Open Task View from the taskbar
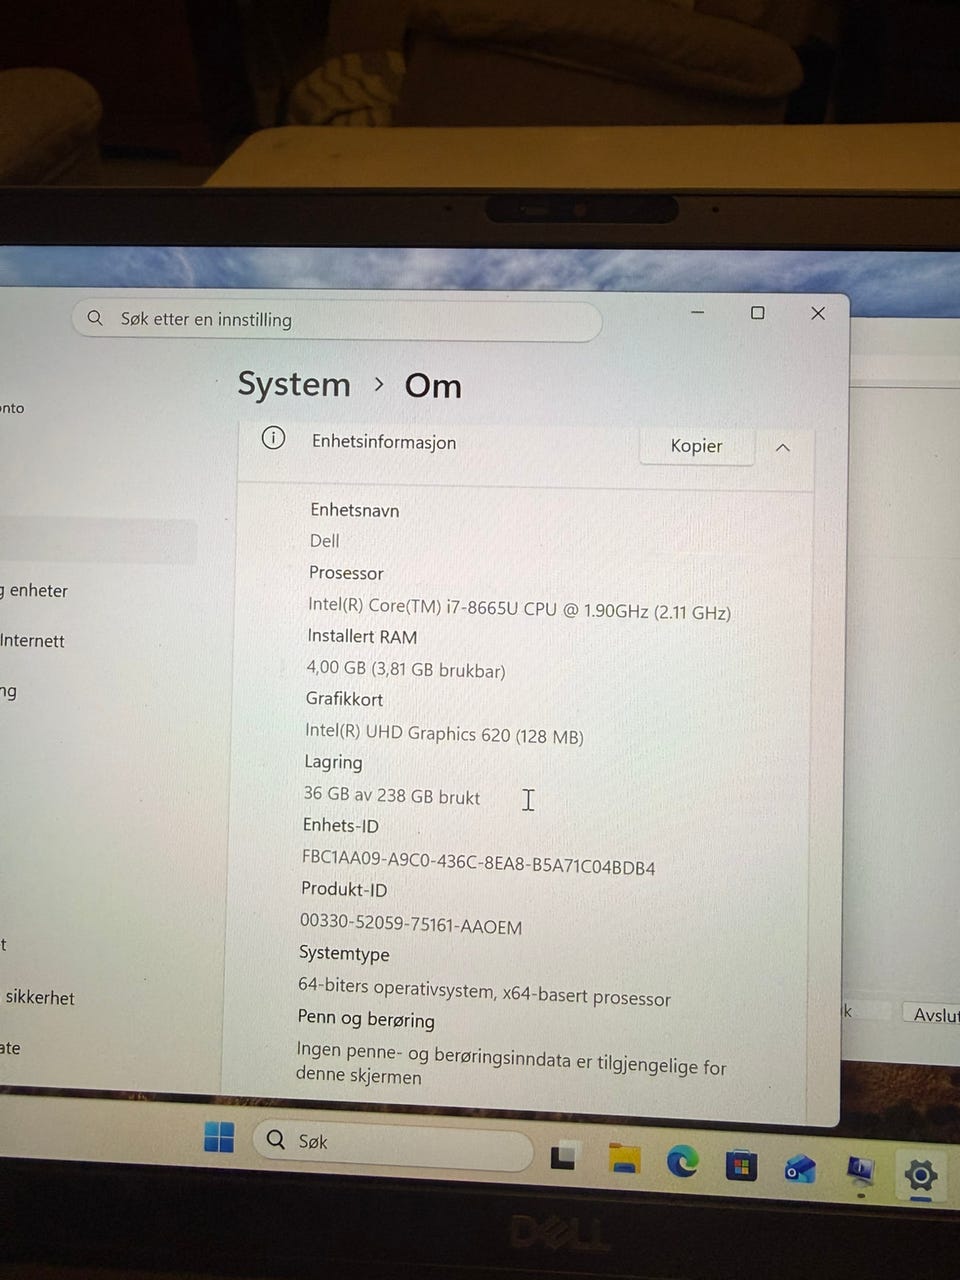The height and width of the screenshot is (1280, 960). tap(565, 1155)
